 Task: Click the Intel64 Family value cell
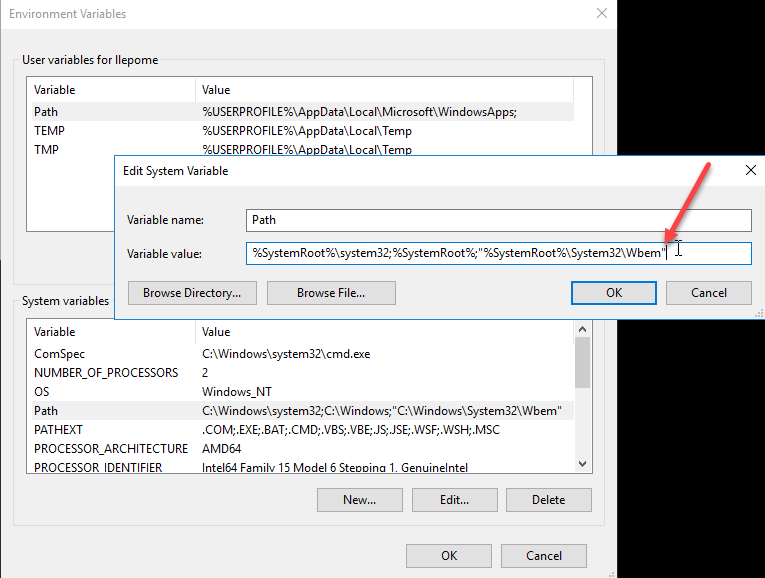(335, 467)
